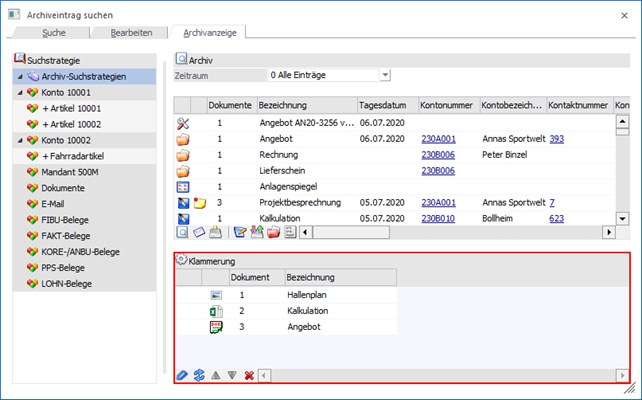Click the move up triangle in Klammerung toolbar

(215, 376)
